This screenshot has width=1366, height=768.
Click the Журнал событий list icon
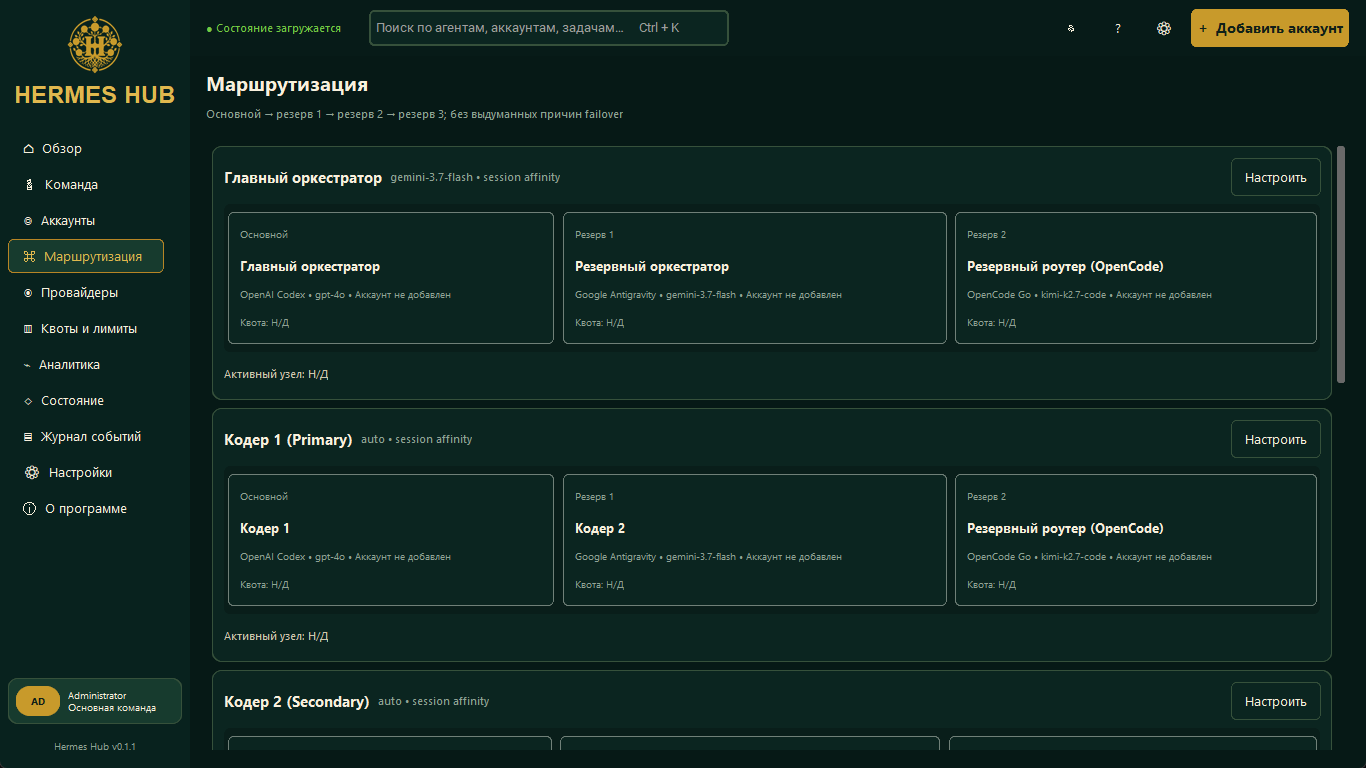tap(28, 437)
